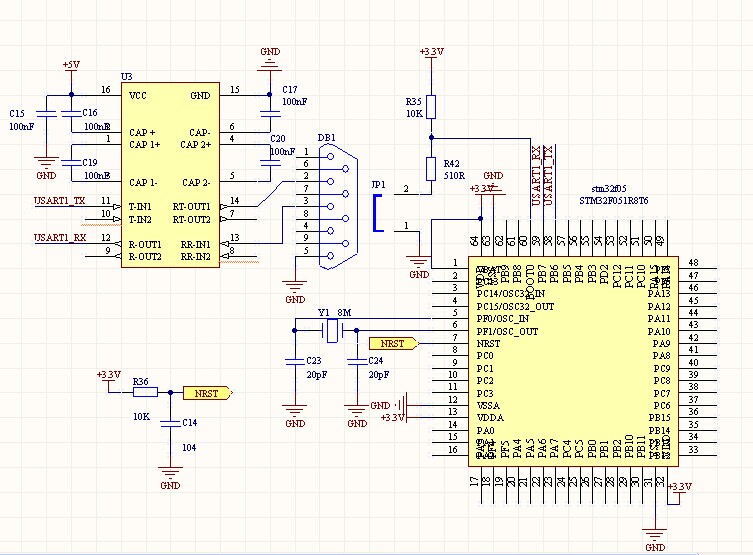This screenshot has height=555, width=753.
Task: Click the PA9 pin label at pin 42
Action: 661,344
